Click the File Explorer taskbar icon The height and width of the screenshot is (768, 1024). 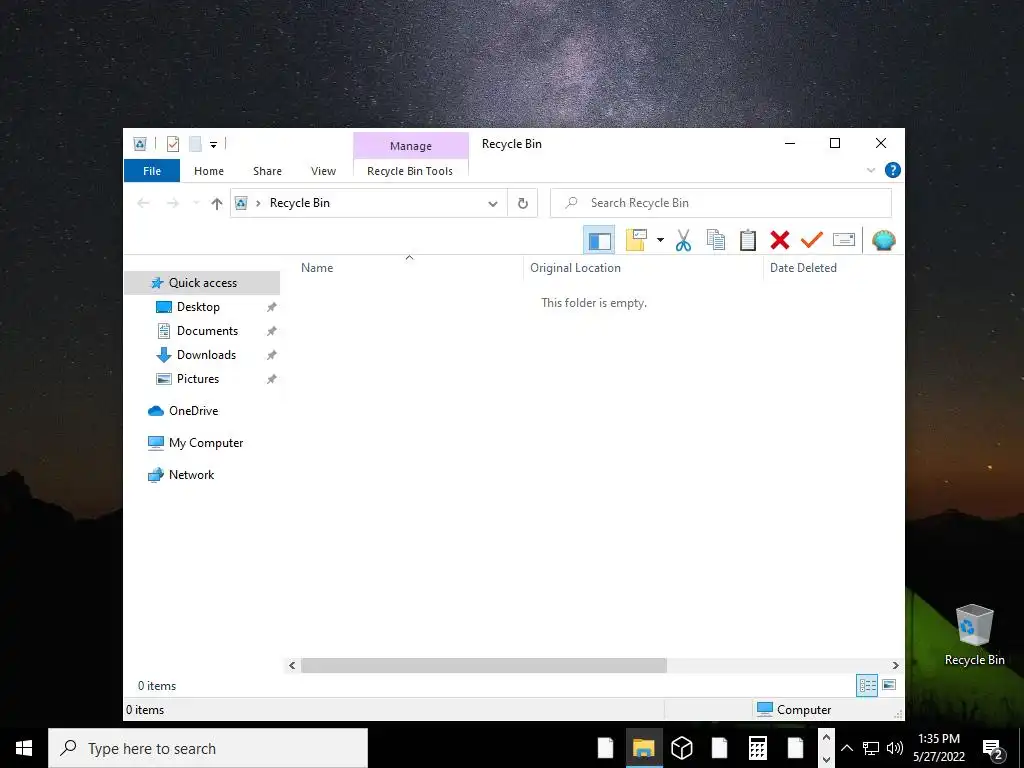click(643, 748)
